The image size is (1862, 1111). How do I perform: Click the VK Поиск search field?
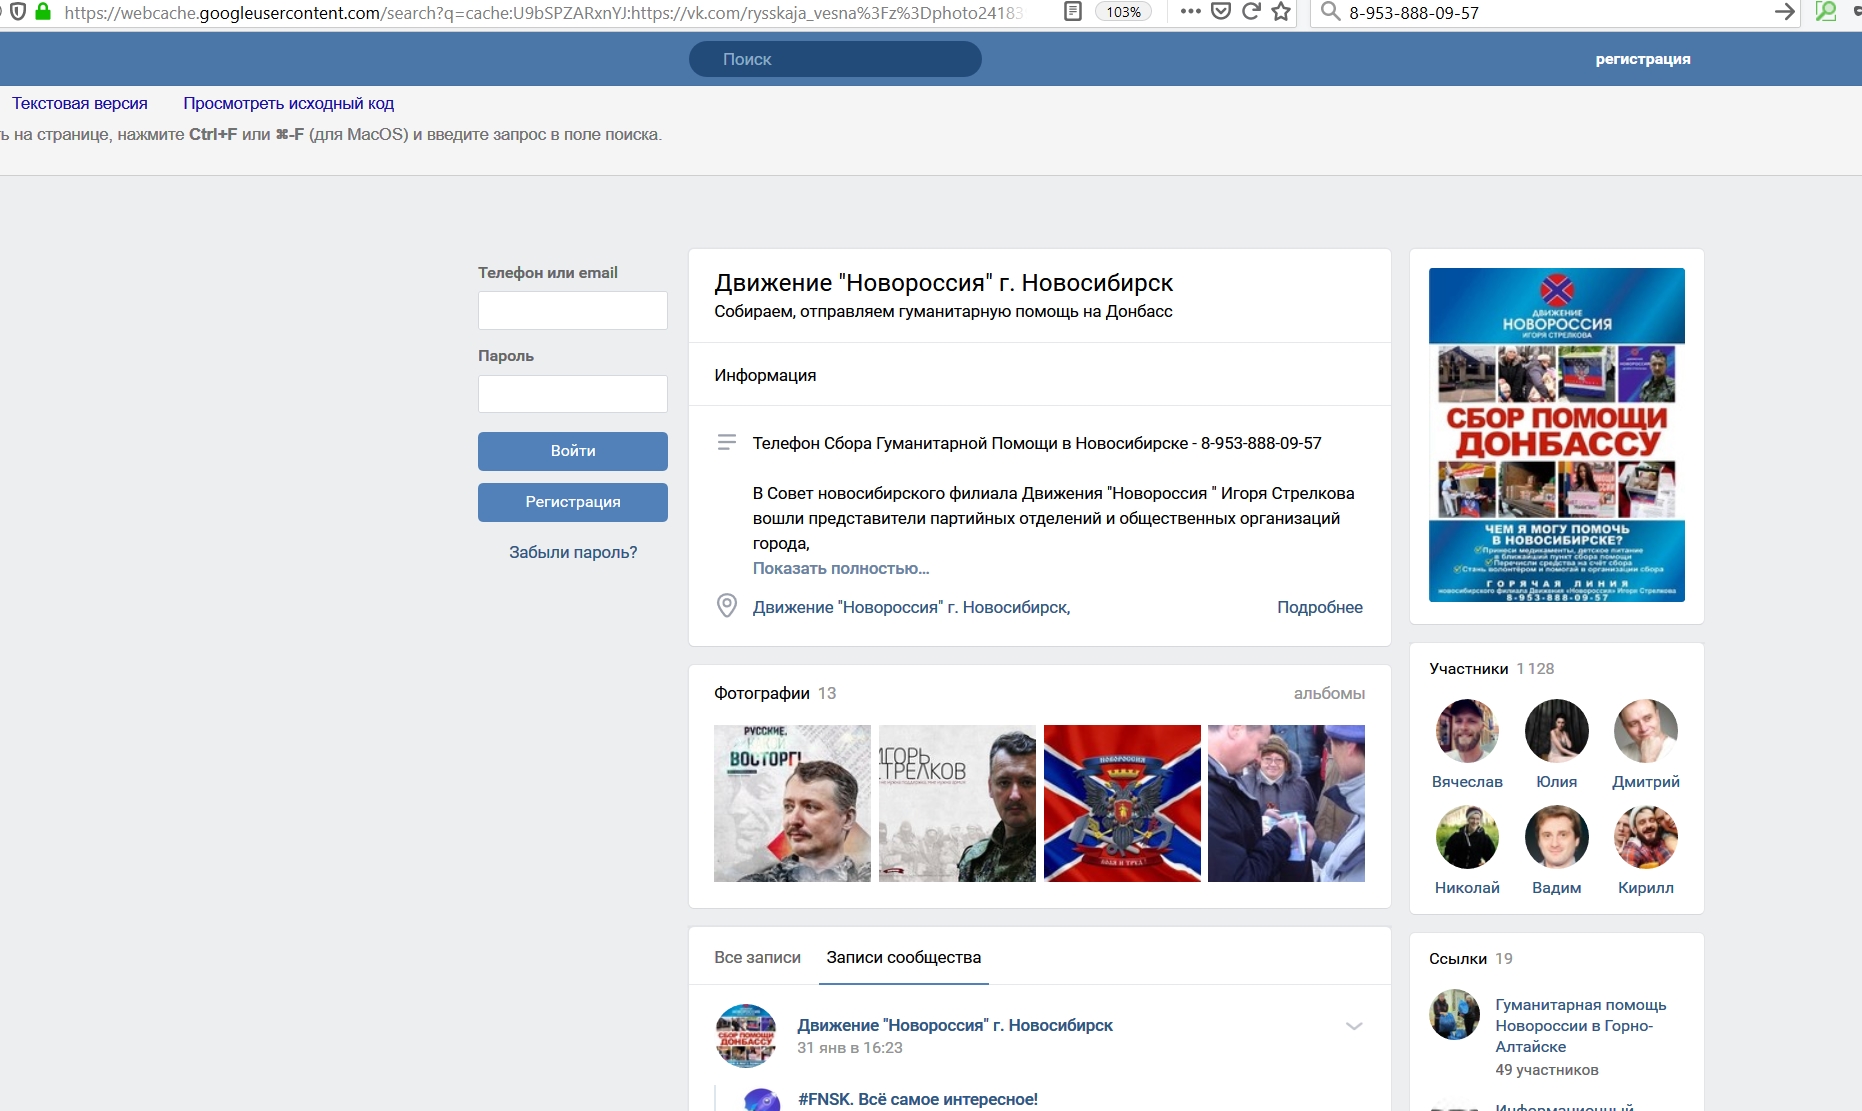(835, 59)
